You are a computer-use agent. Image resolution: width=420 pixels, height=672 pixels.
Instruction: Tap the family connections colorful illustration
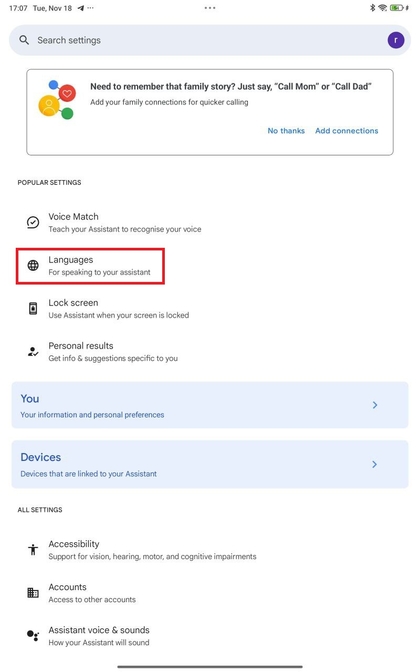point(57,100)
